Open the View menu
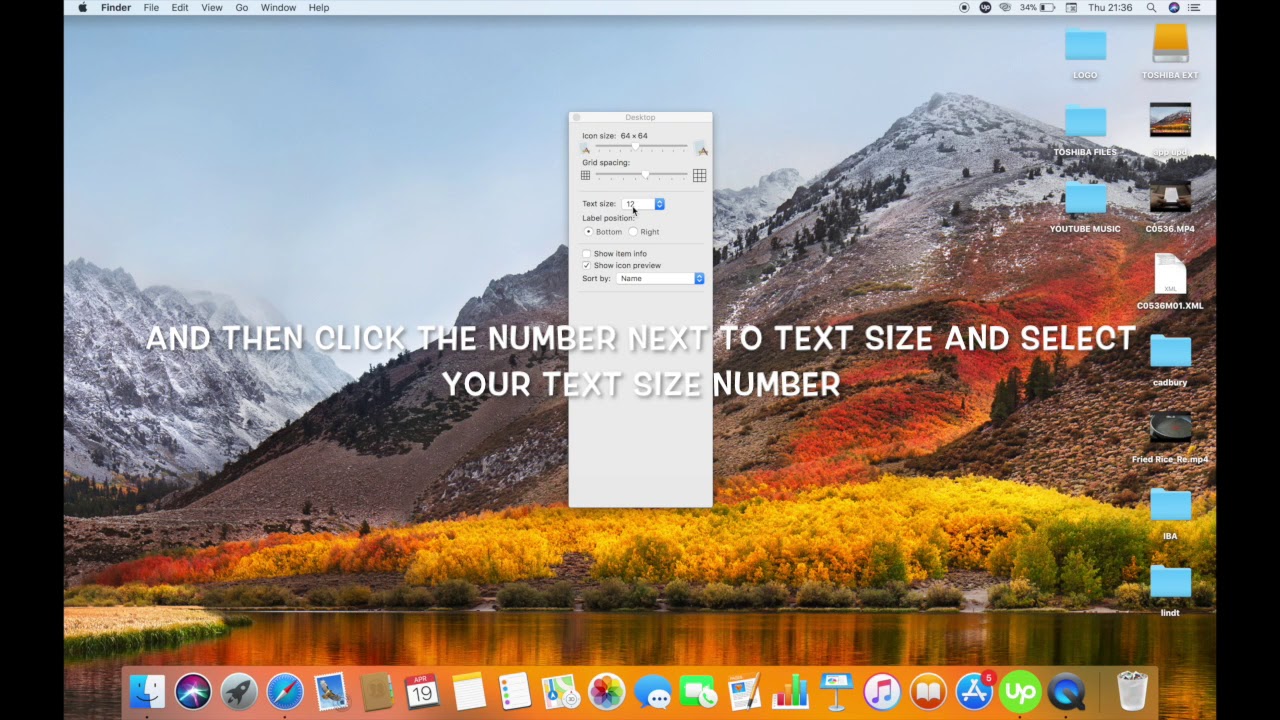The image size is (1280, 720). 212,7
